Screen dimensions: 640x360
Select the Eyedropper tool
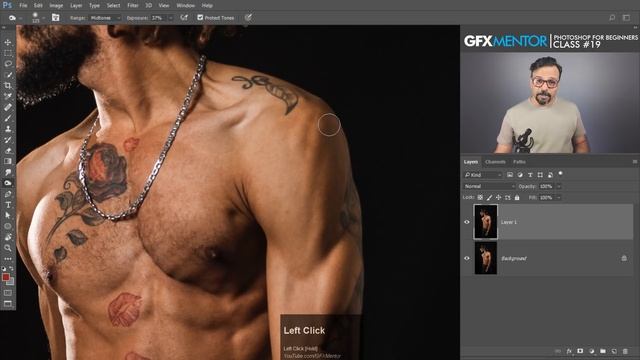[x=8, y=96]
